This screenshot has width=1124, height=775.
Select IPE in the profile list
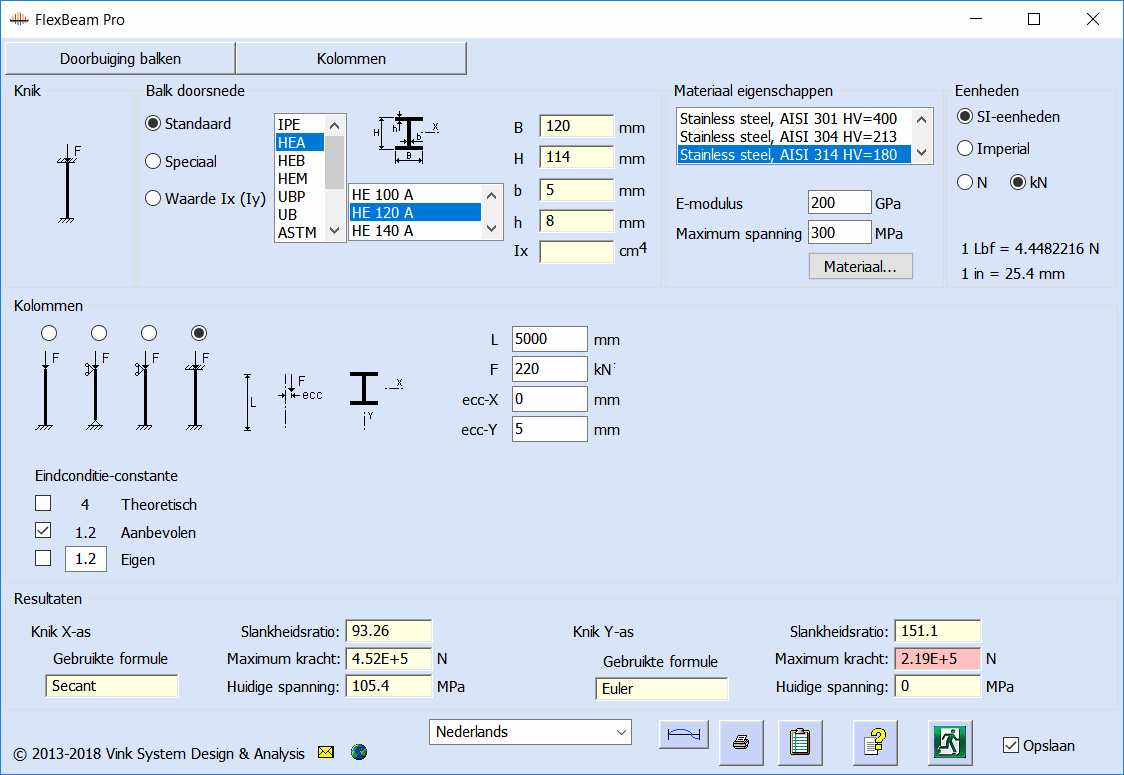point(300,125)
